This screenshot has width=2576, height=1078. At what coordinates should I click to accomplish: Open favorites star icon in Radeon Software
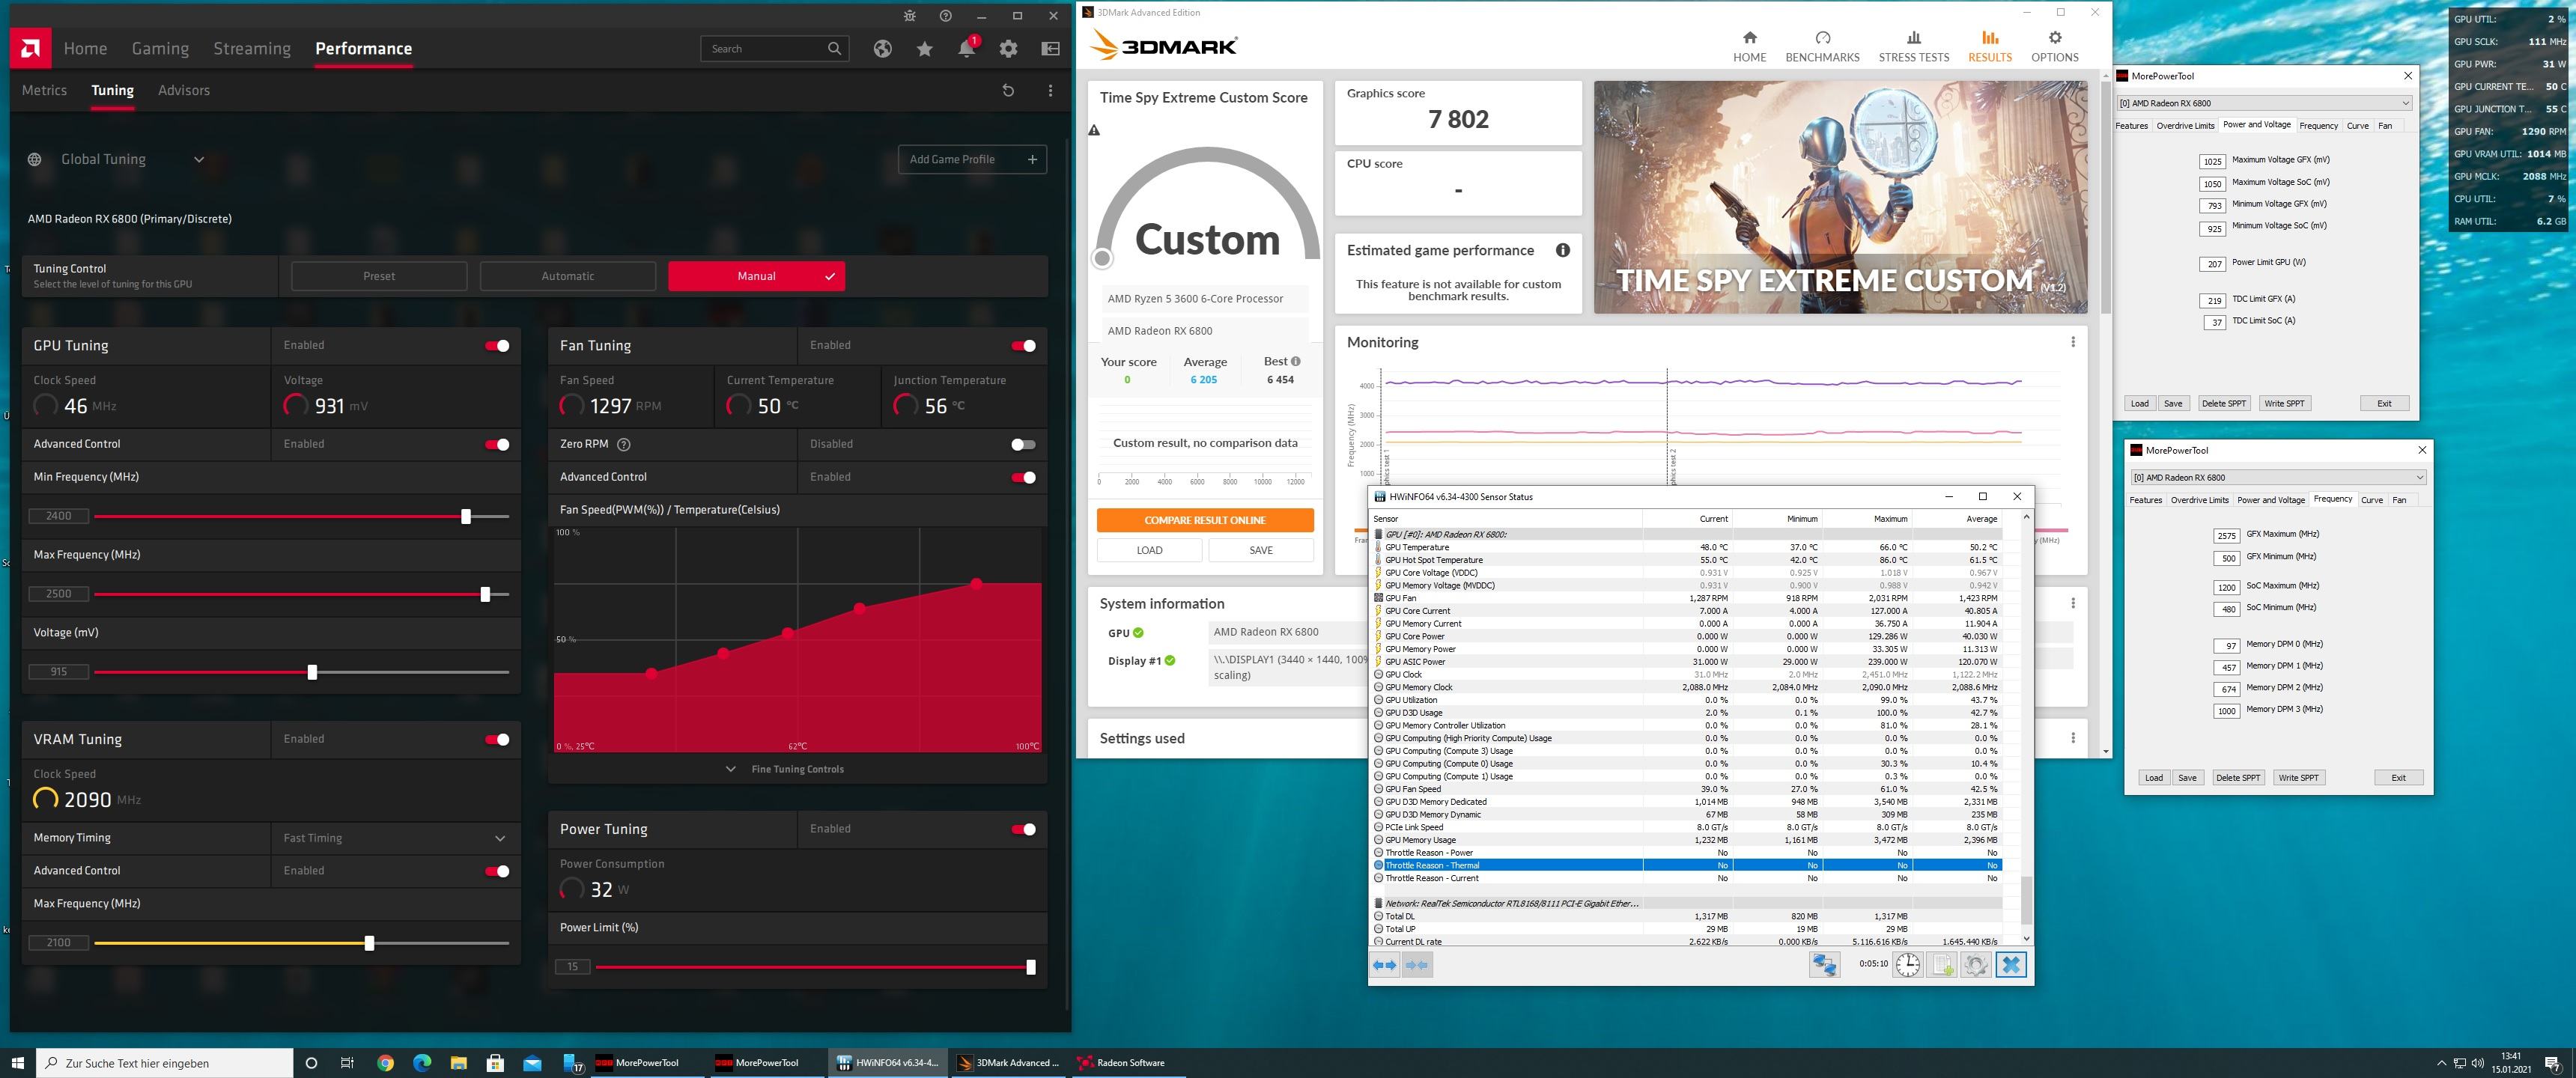click(x=924, y=49)
